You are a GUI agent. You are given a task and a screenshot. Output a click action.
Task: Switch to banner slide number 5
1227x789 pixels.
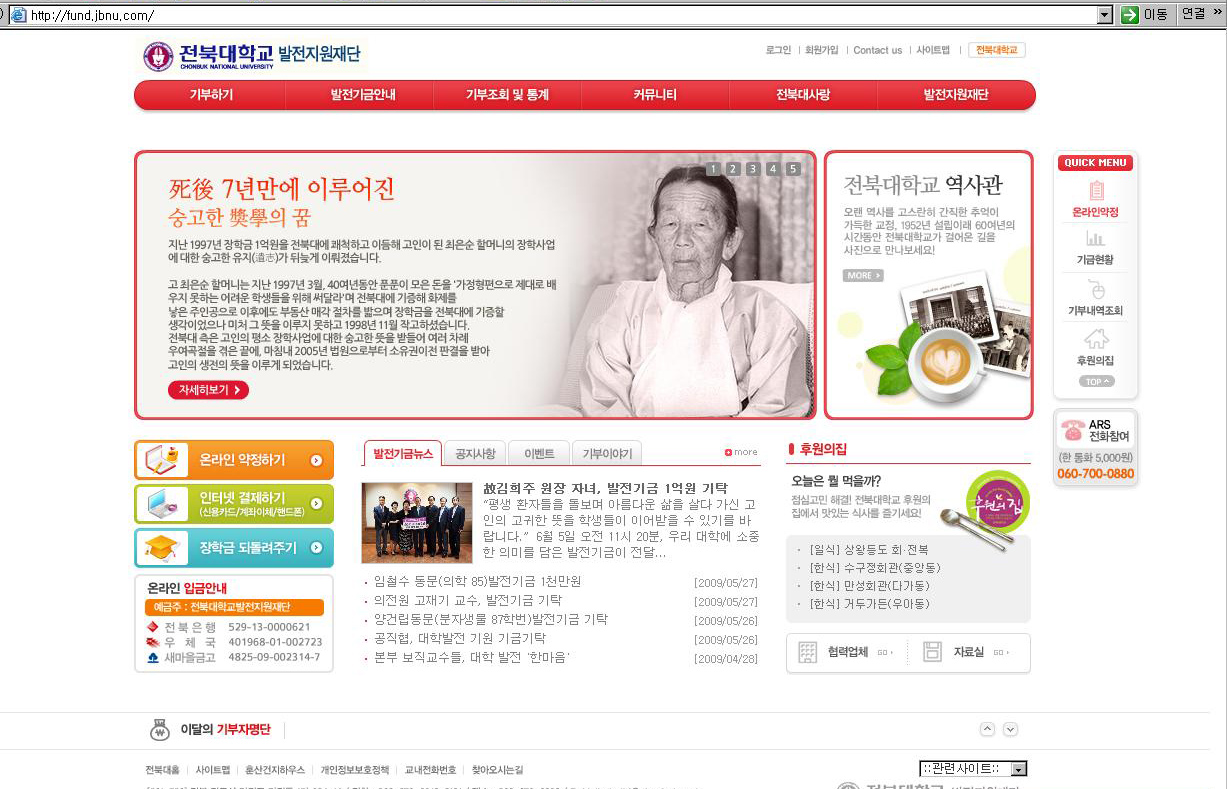click(x=793, y=169)
